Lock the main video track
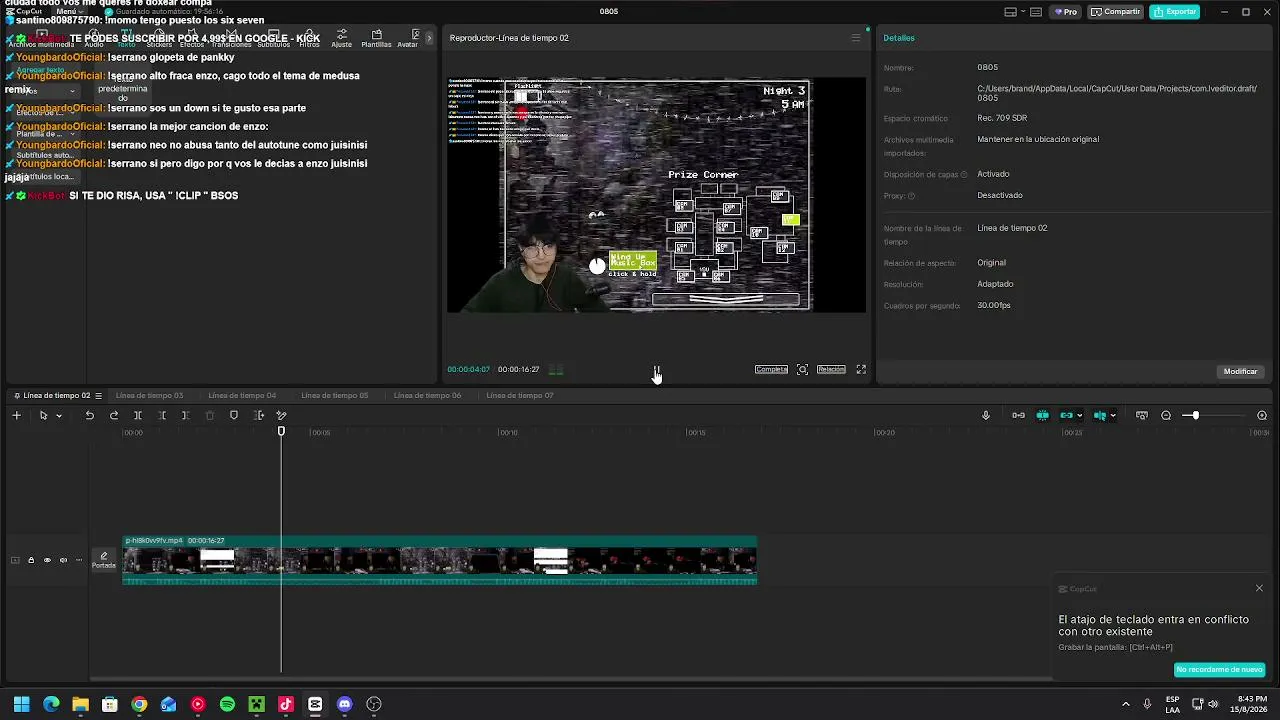The image size is (1280, 720). 31,560
